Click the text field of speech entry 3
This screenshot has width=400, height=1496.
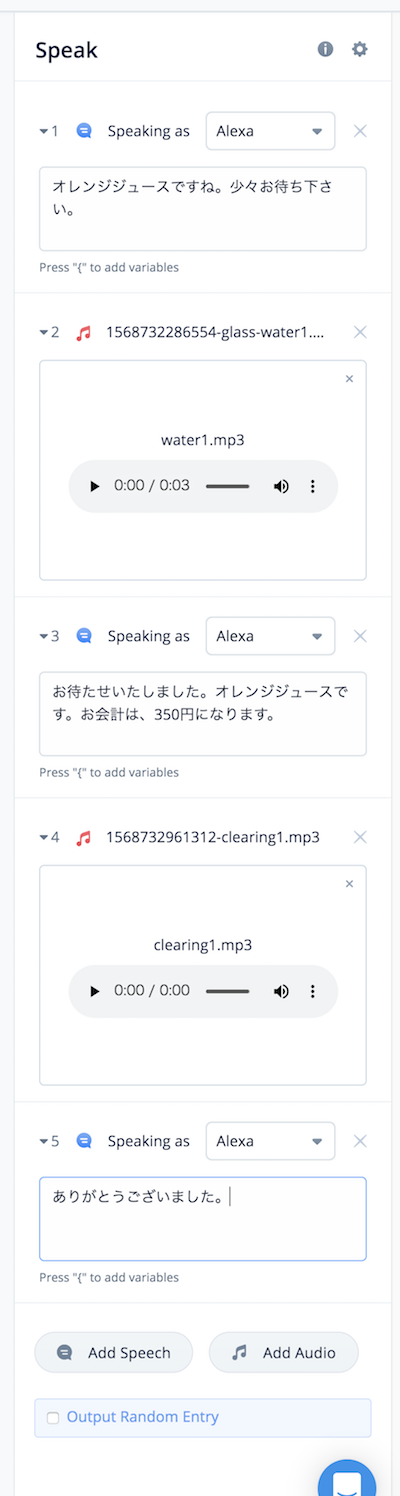[203, 714]
